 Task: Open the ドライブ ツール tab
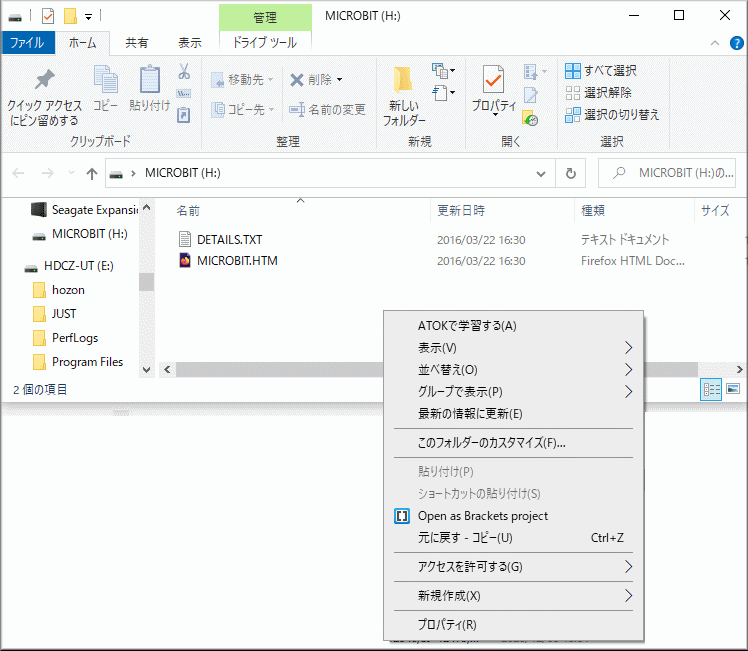click(265, 43)
